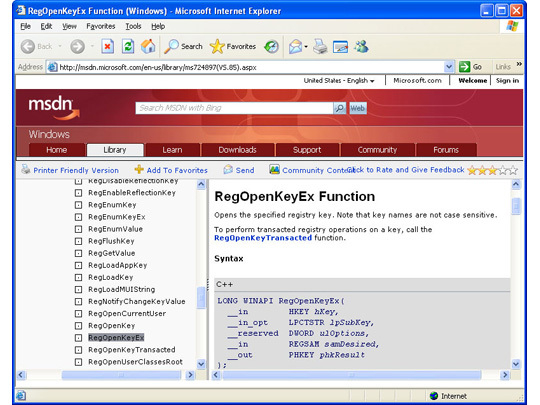This screenshot has width=540, height=405.
Task: Click the page icon in address bar
Action: coord(52,67)
